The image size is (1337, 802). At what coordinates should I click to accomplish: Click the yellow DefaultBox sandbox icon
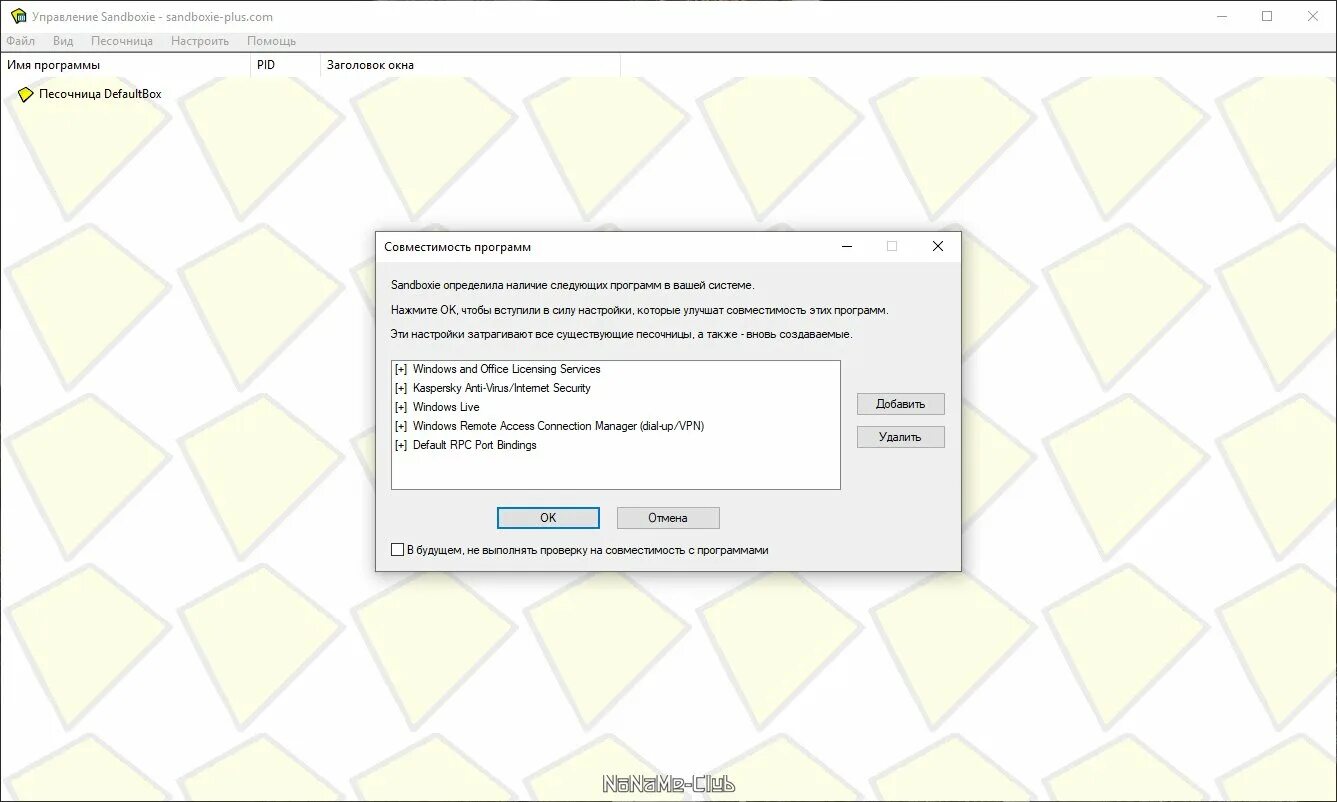pos(25,94)
